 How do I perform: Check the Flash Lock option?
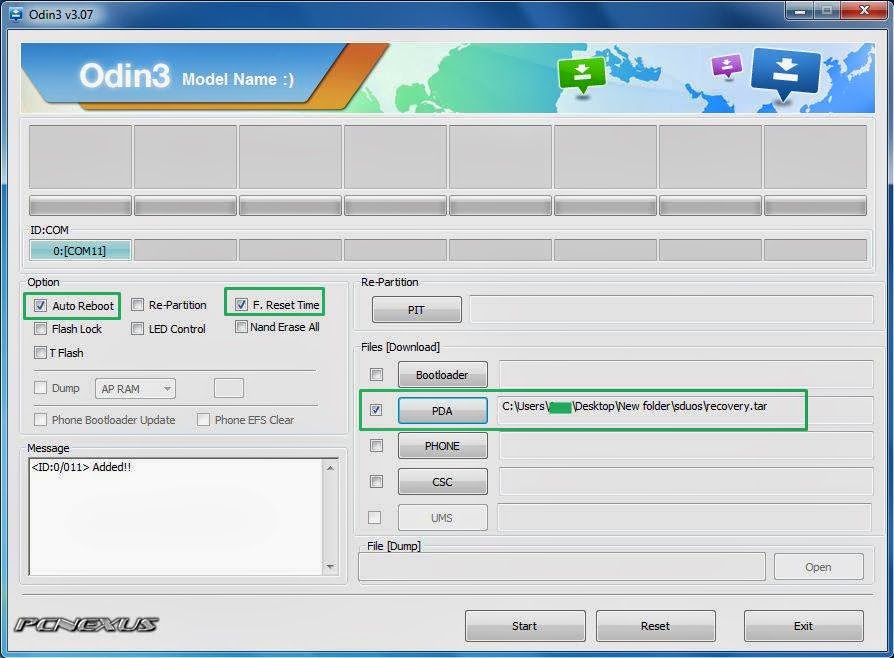coord(40,328)
